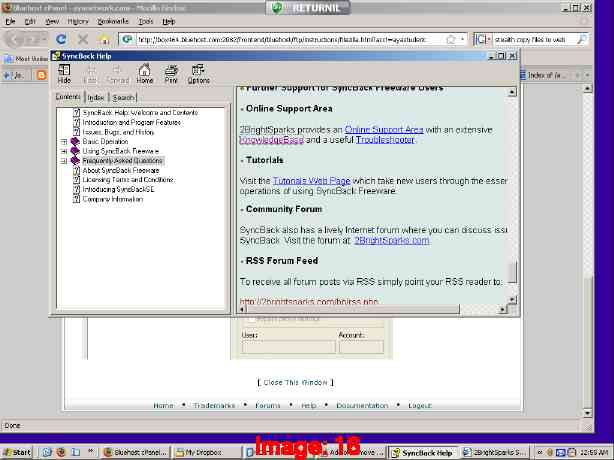Click the bookmark star in the address bar

coord(451,39)
